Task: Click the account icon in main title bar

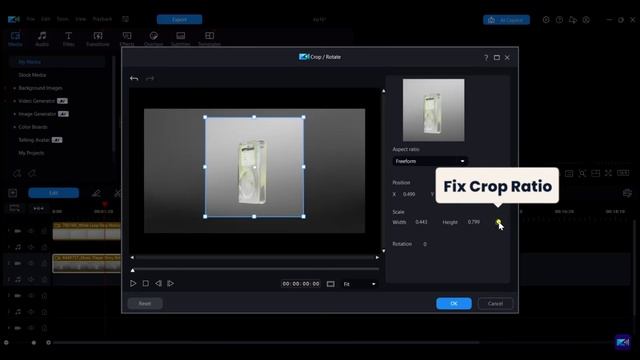Action: click(586, 20)
